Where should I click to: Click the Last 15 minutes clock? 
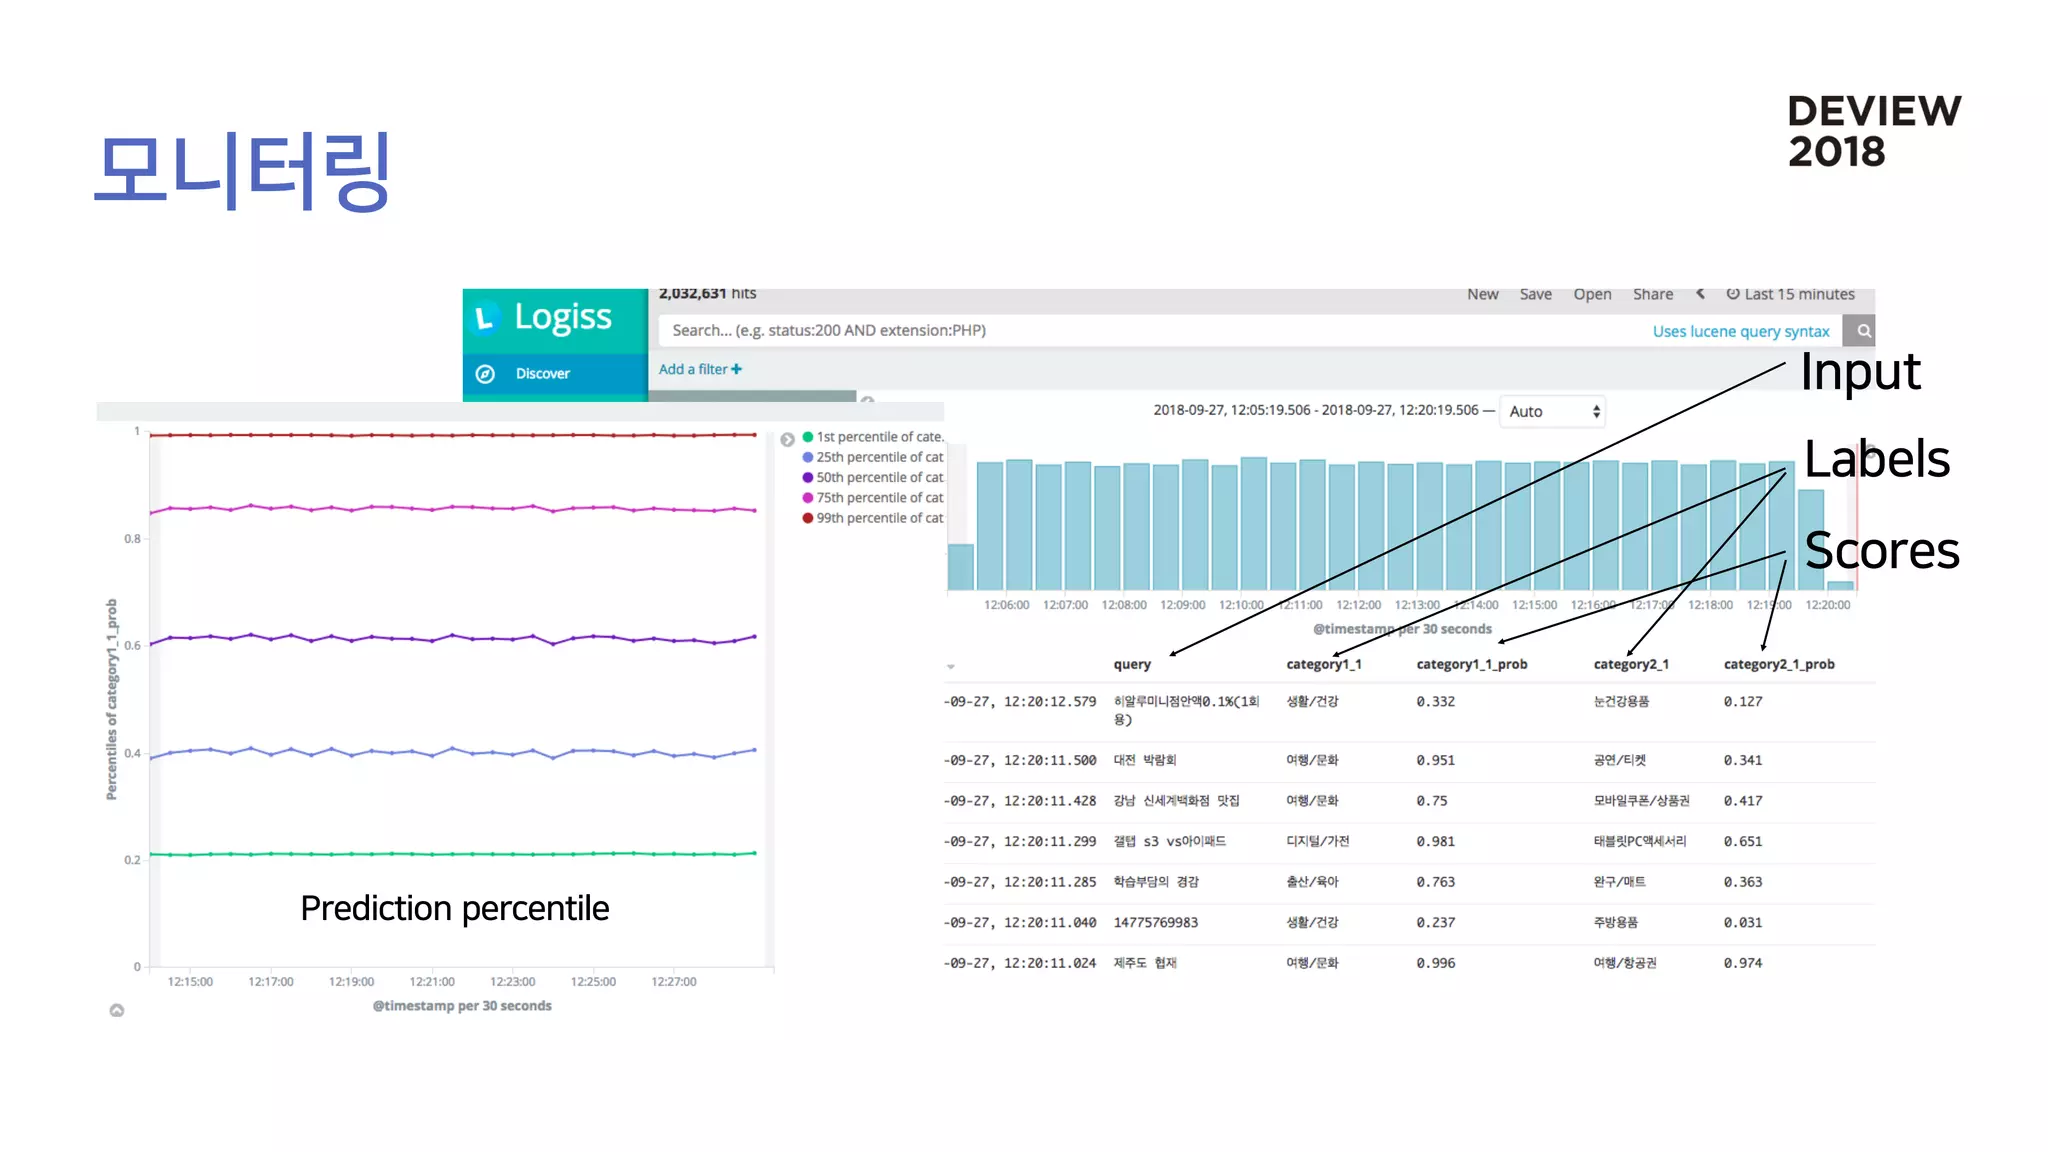pyautogui.click(x=1733, y=294)
